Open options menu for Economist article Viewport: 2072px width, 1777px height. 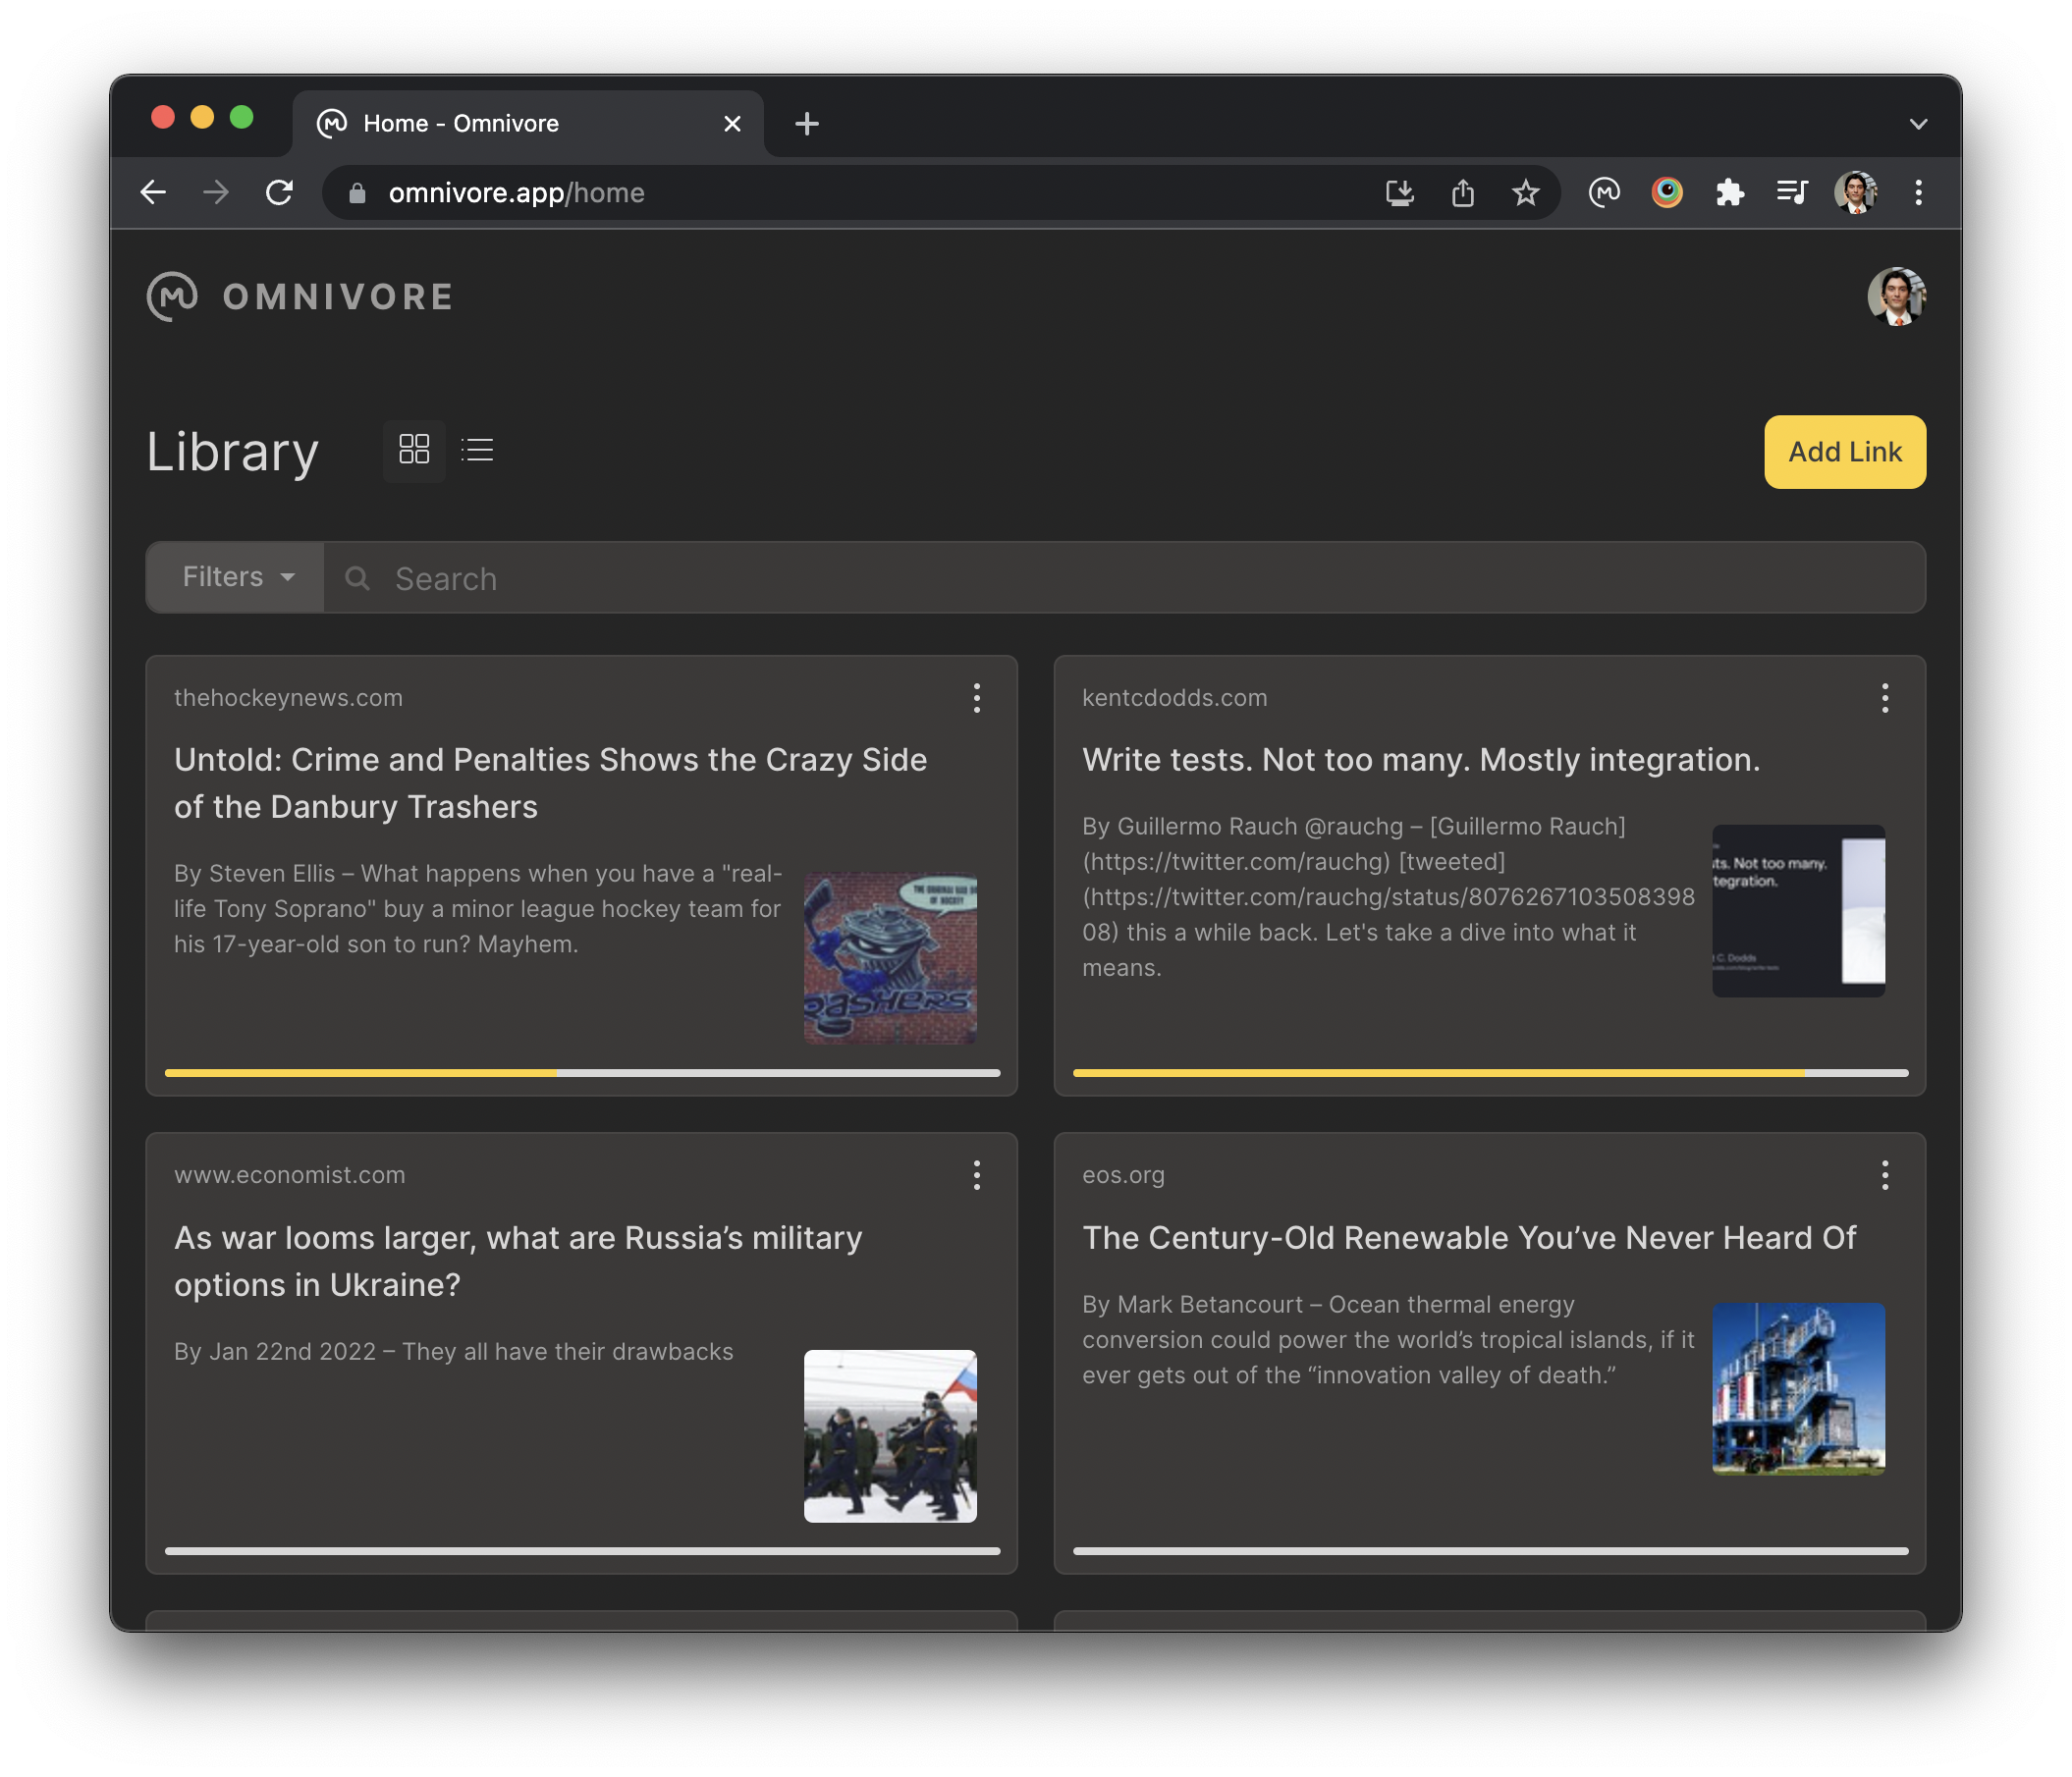click(976, 1175)
